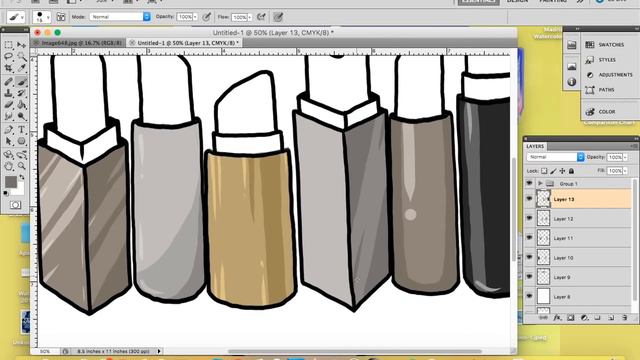Hide Layer 13 visibility
This screenshot has width=640, height=360.
click(x=529, y=199)
